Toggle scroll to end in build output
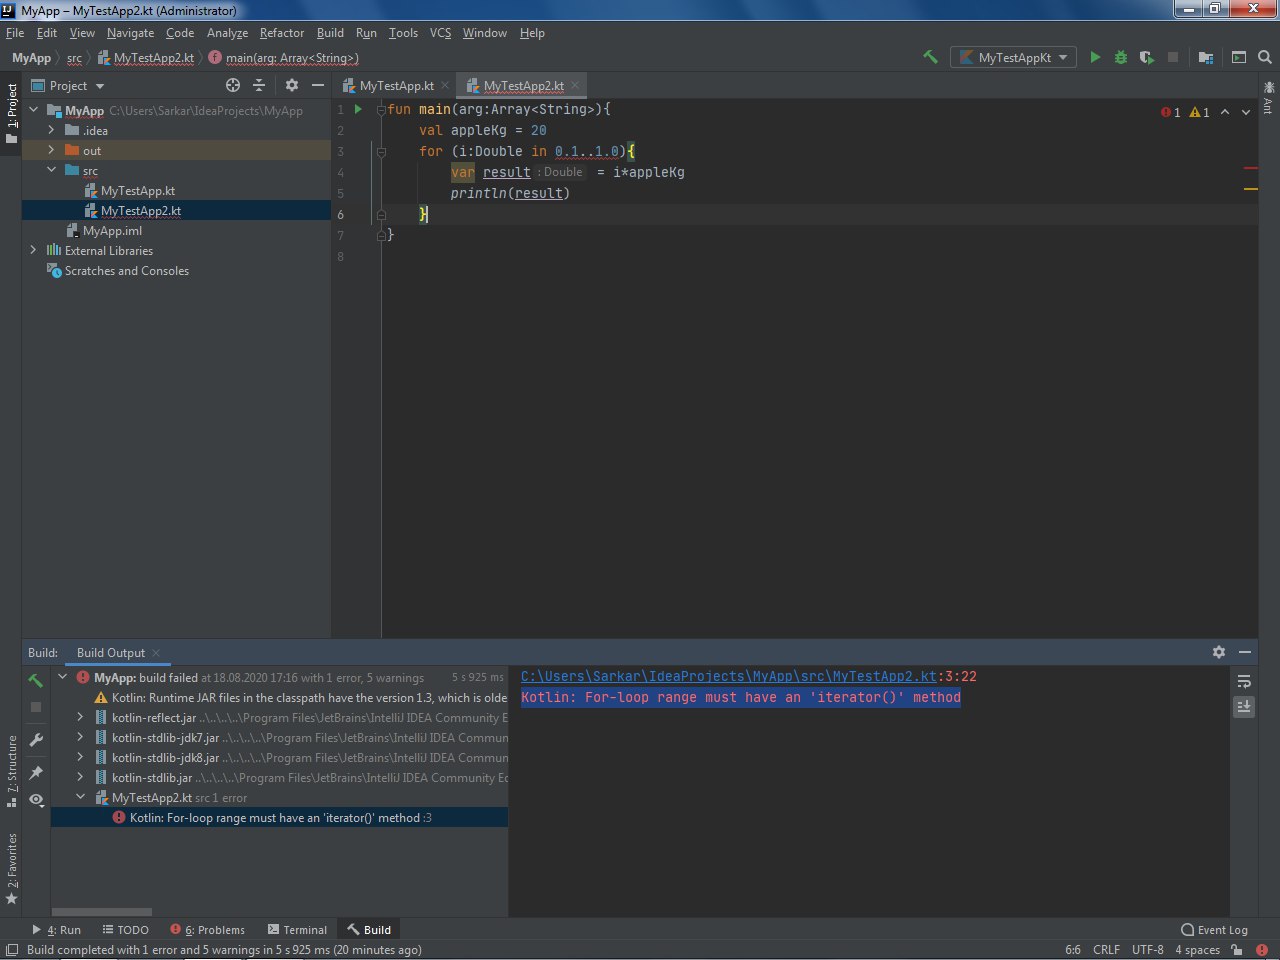The width and height of the screenshot is (1280, 960). pos(1244,706)
